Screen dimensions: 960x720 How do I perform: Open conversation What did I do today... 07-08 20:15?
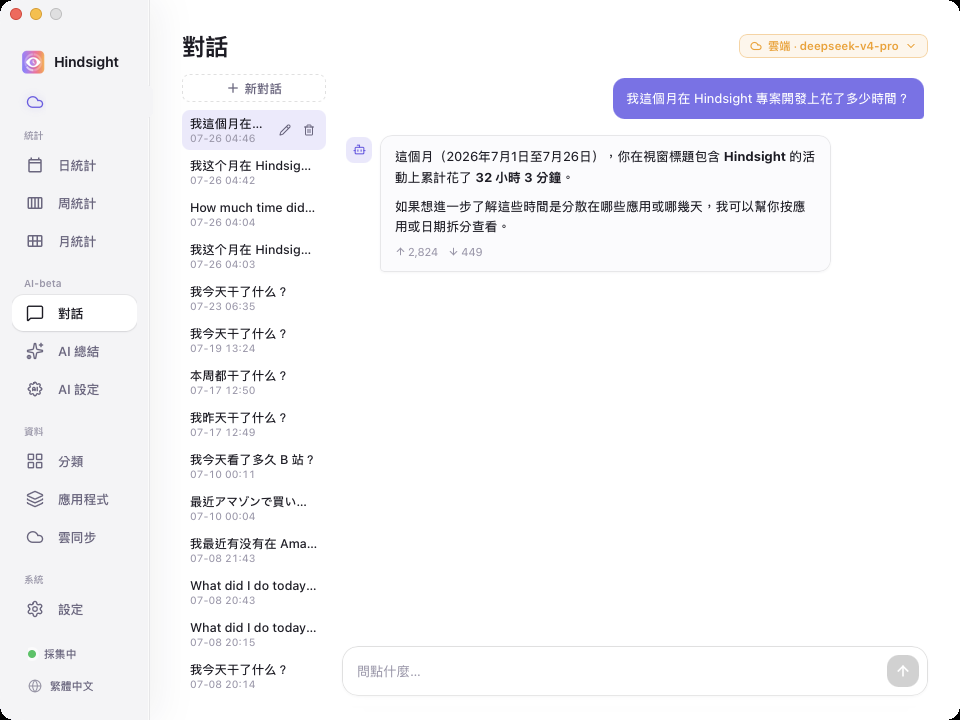click(x=254, y=634)
